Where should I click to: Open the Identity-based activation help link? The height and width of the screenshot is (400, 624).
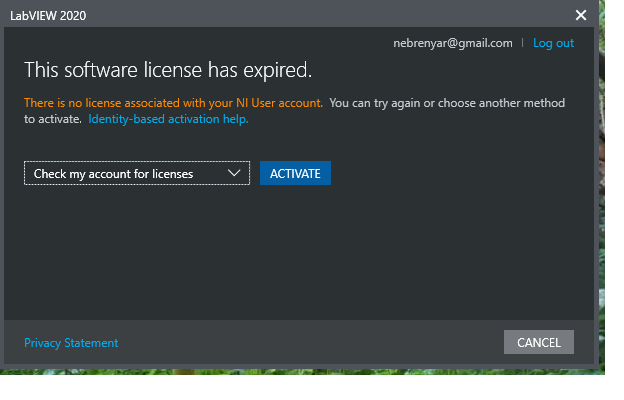tap(168, 119)
